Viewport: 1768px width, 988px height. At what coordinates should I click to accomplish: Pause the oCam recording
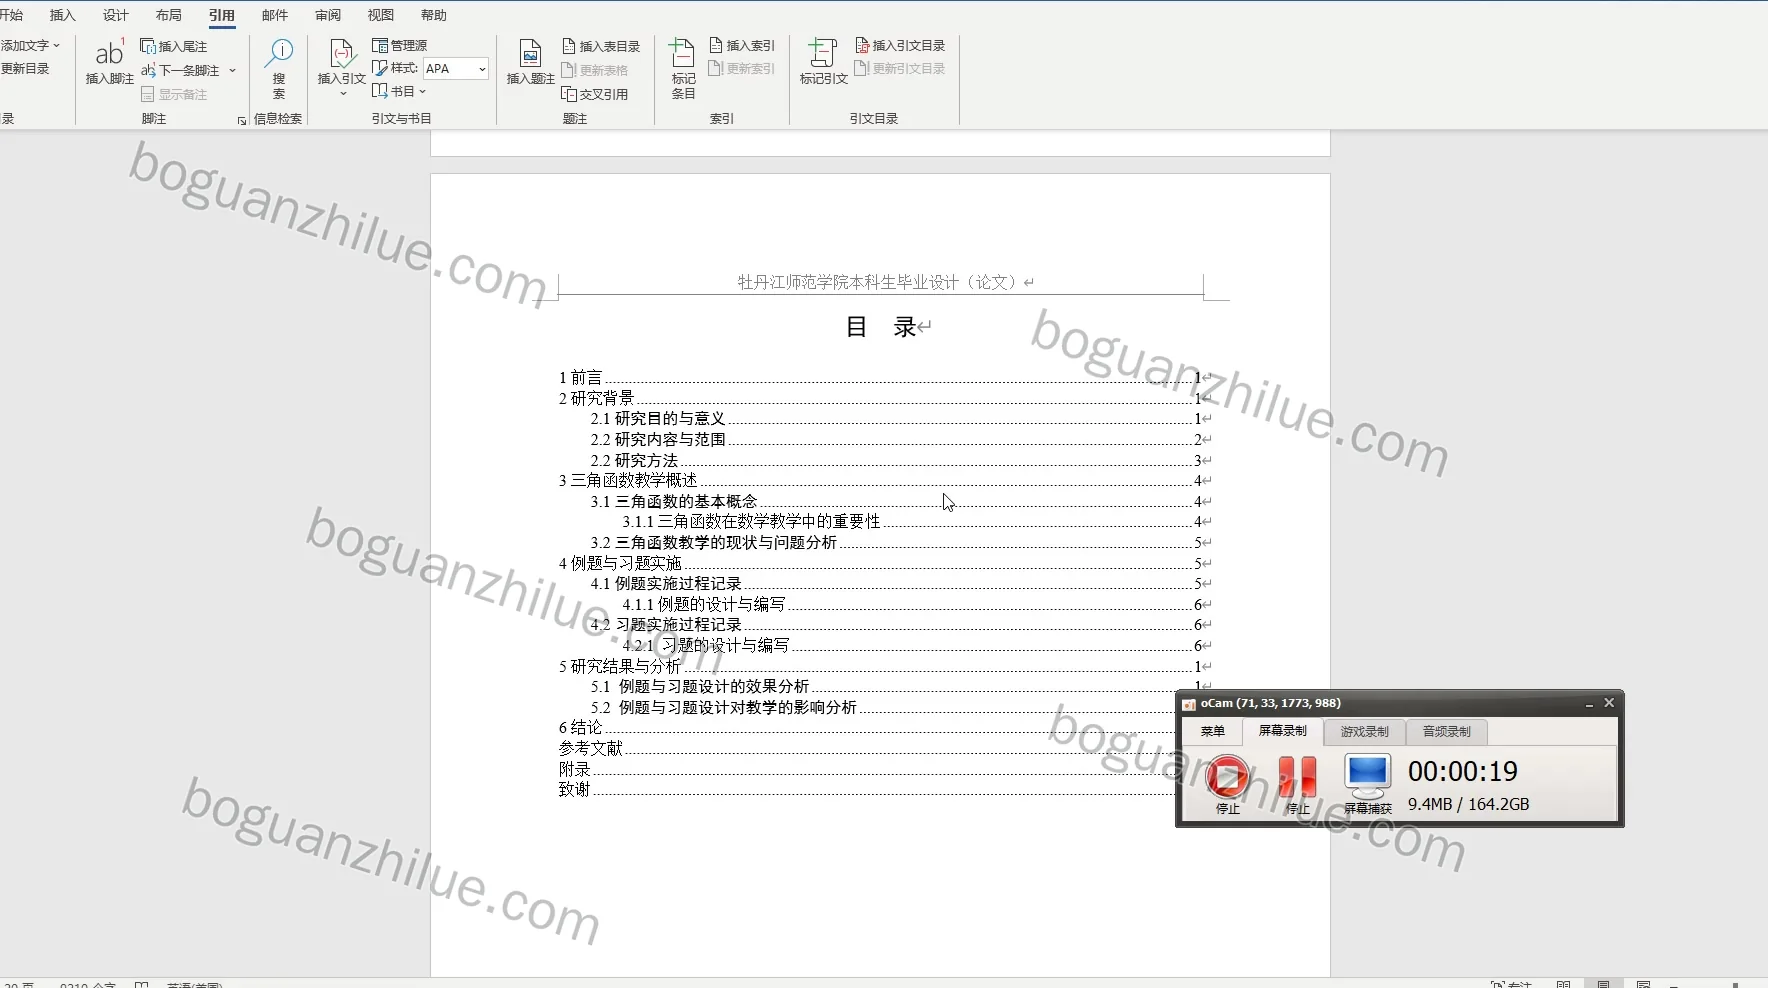1297,778
